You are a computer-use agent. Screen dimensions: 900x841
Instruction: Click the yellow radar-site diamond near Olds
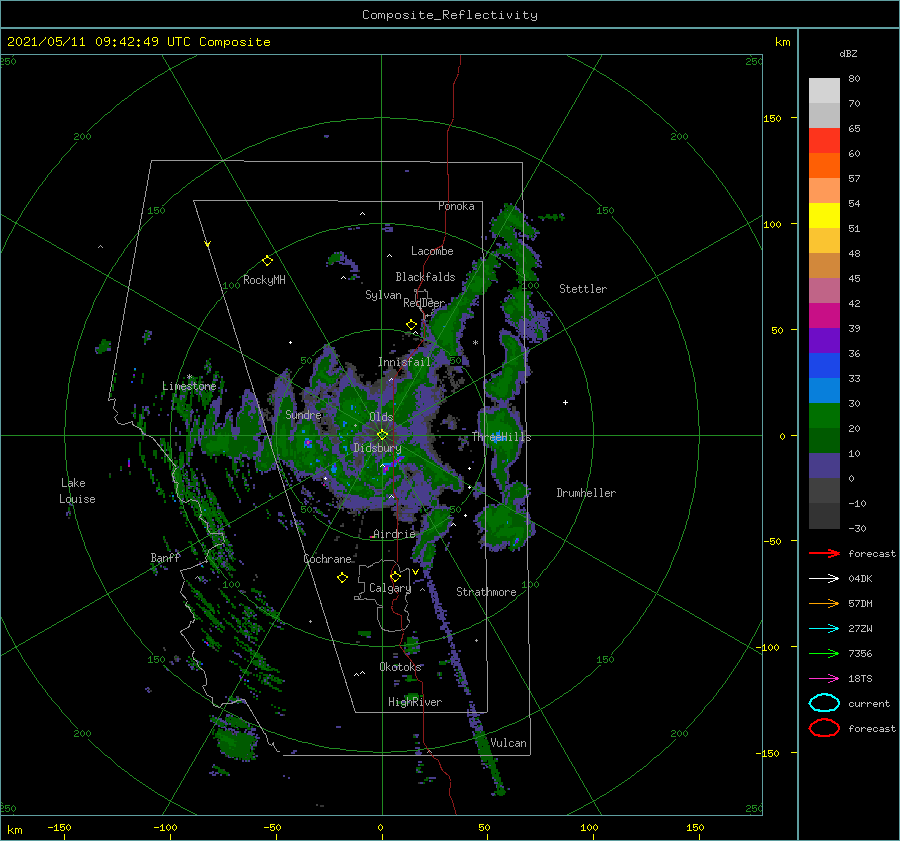coord(382,435)
